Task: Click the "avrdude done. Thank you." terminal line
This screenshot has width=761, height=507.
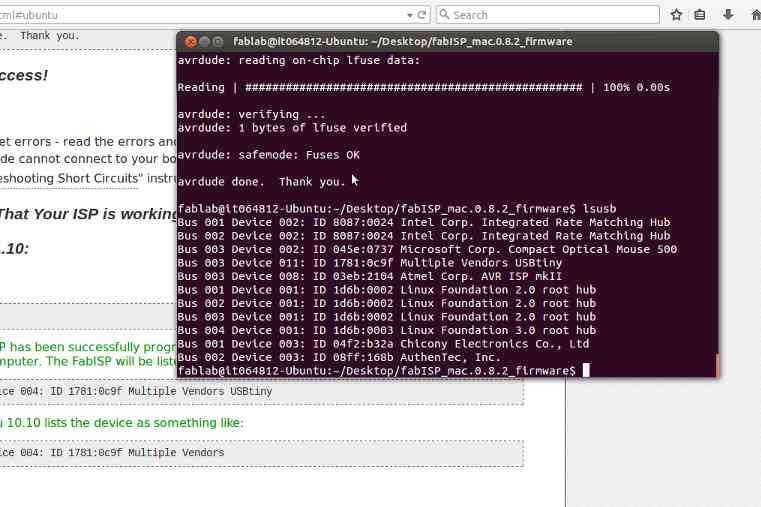Action: [x=262, y=181]
